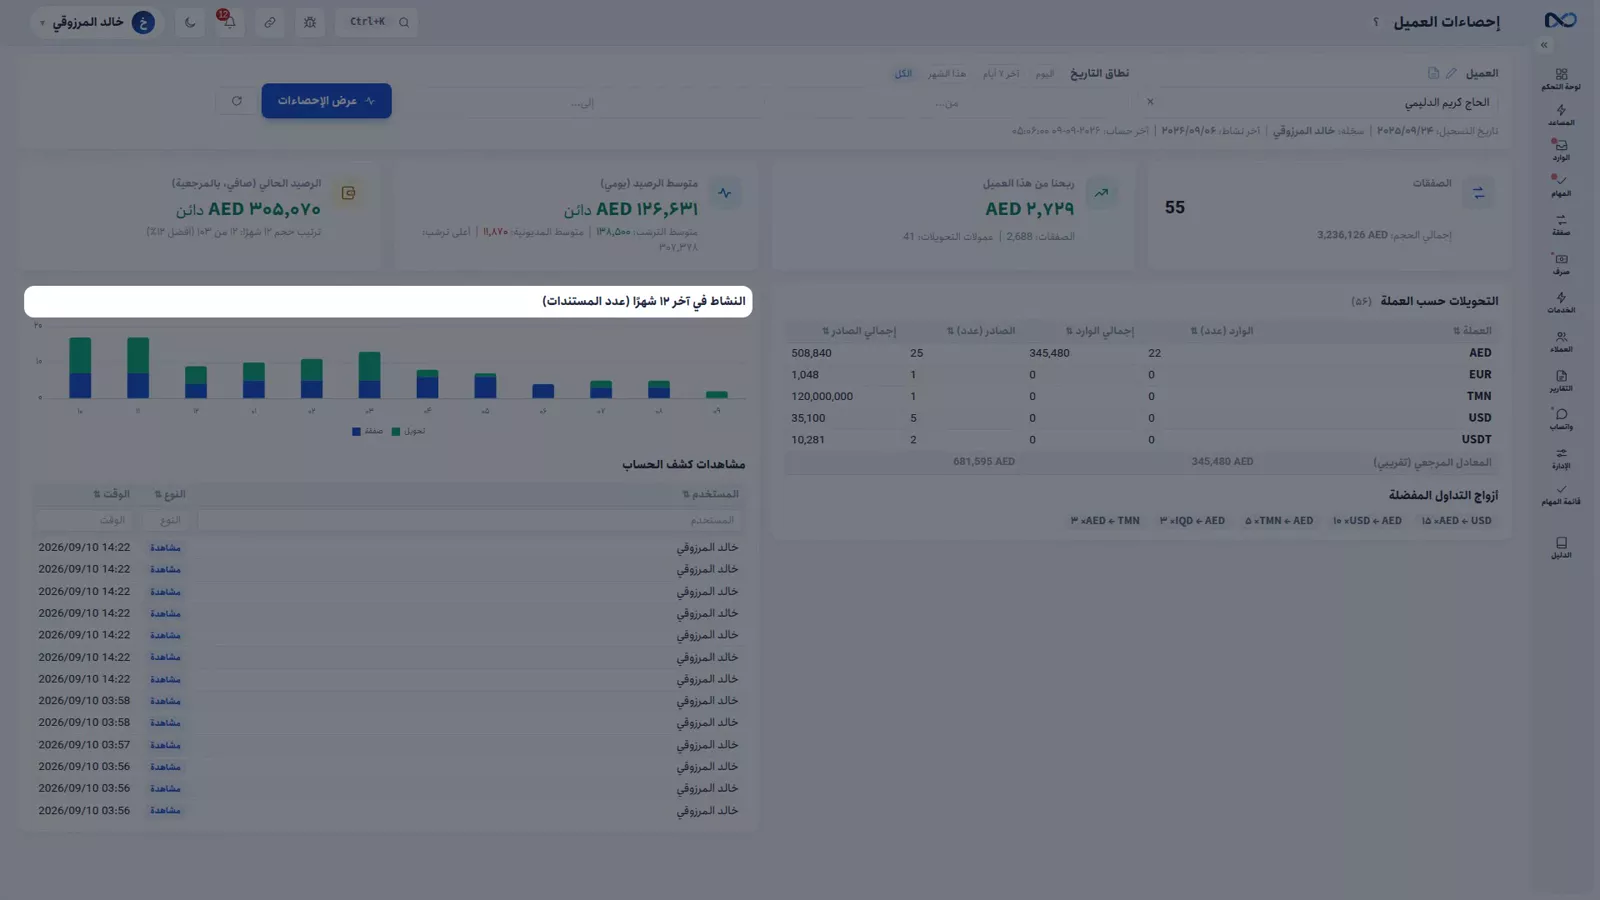Click the notifications bell with badge 12
Viewport: 1600px width, 900px height.
(x=230, y=22)
